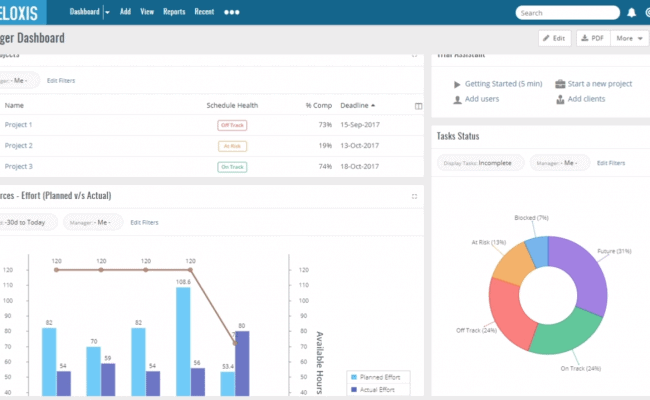Download the dashboard as PDF
The image size is (650, 400).
(593, 38)
